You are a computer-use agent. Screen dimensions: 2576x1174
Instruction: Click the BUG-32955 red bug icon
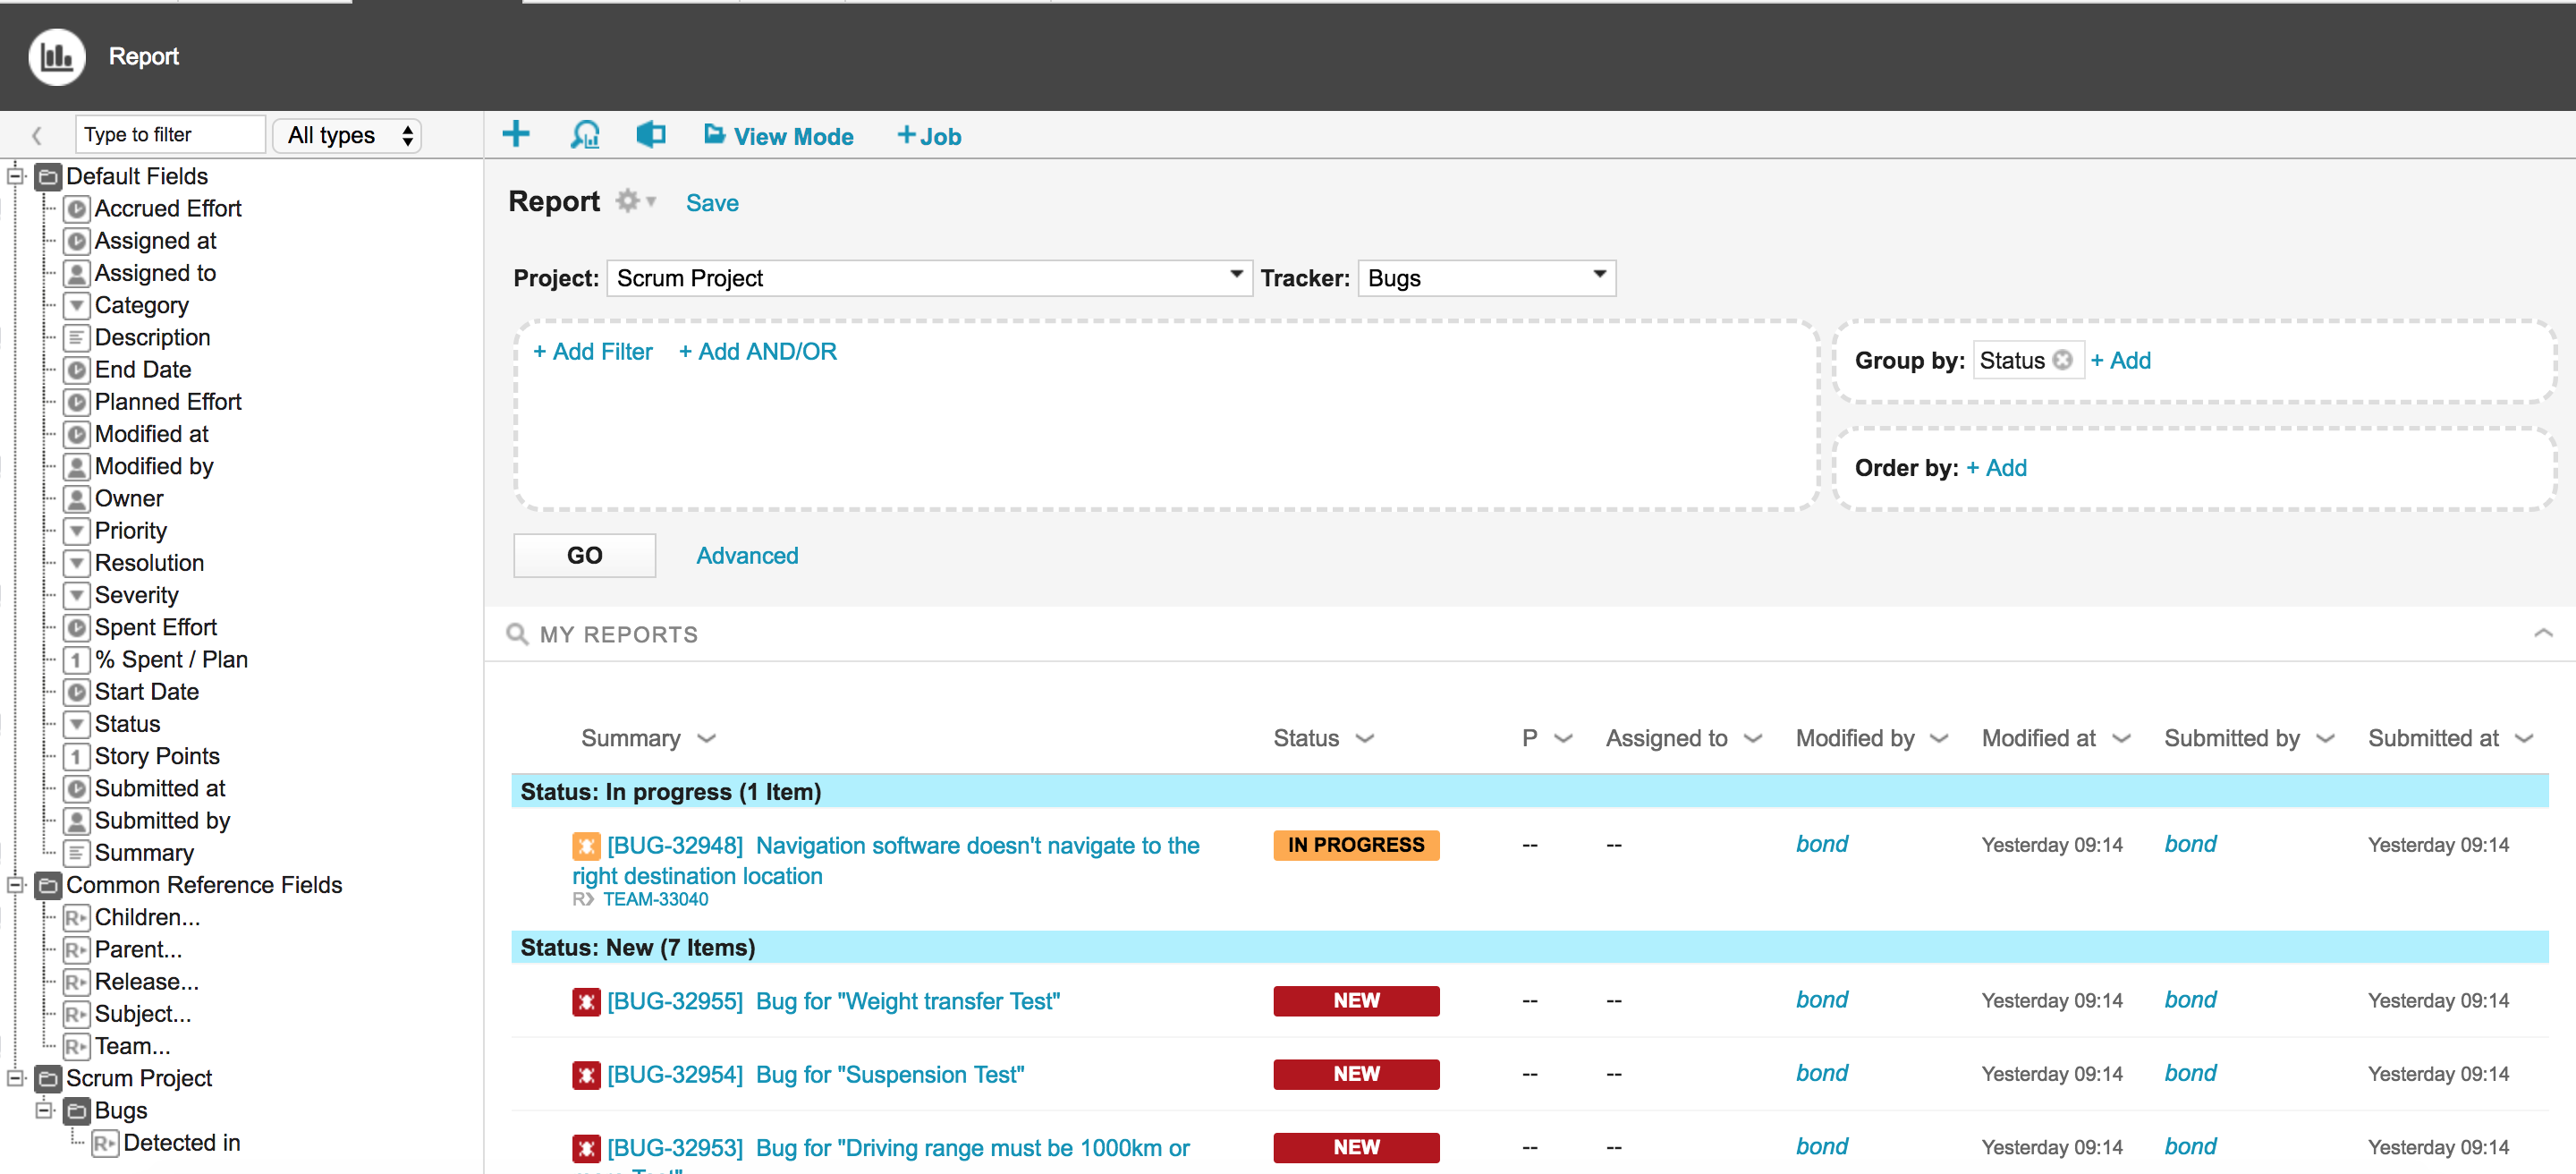pyautogui.click(x=586, y=1002)
